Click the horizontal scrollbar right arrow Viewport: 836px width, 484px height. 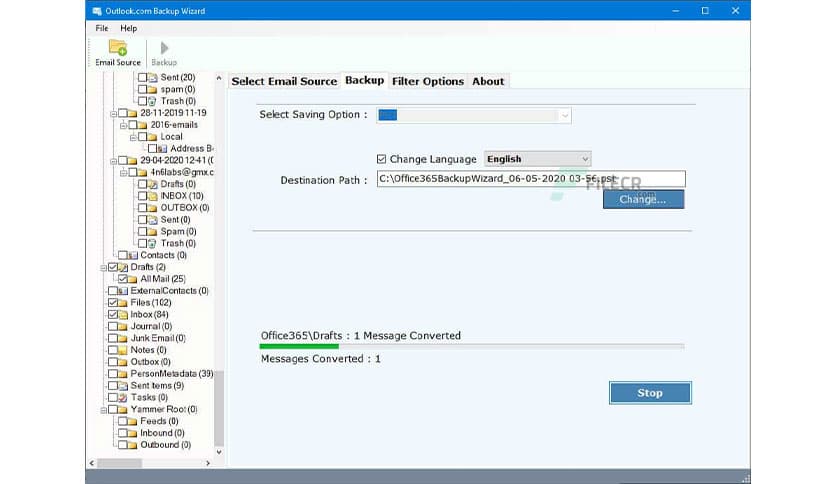208,463
